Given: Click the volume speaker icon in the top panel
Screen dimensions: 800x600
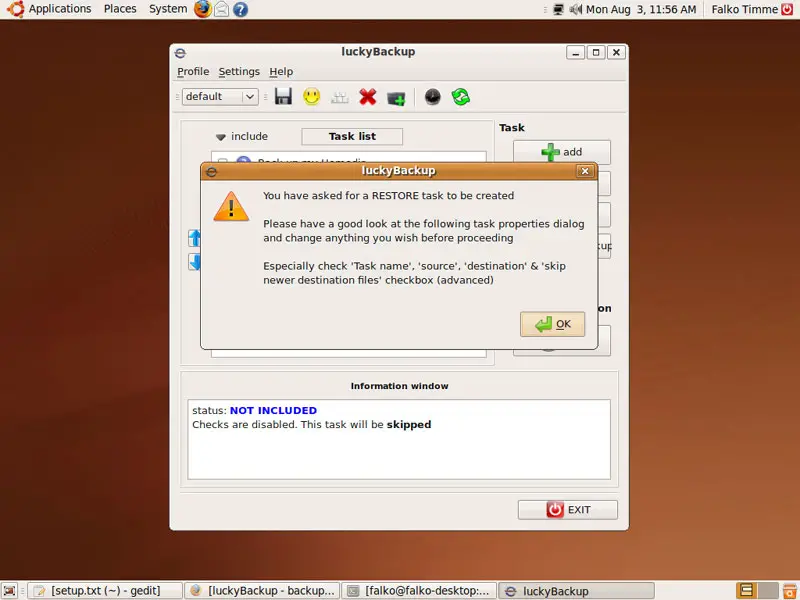Looking at the screenshot, I should (x=576, y=9).
